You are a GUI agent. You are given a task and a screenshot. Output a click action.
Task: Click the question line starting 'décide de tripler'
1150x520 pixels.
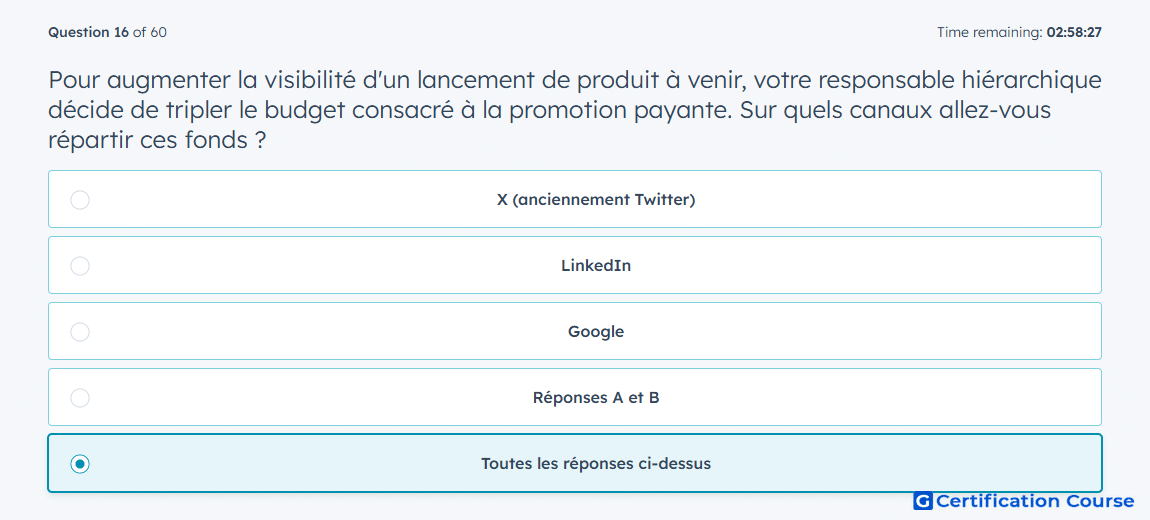(x=549, y=110)
